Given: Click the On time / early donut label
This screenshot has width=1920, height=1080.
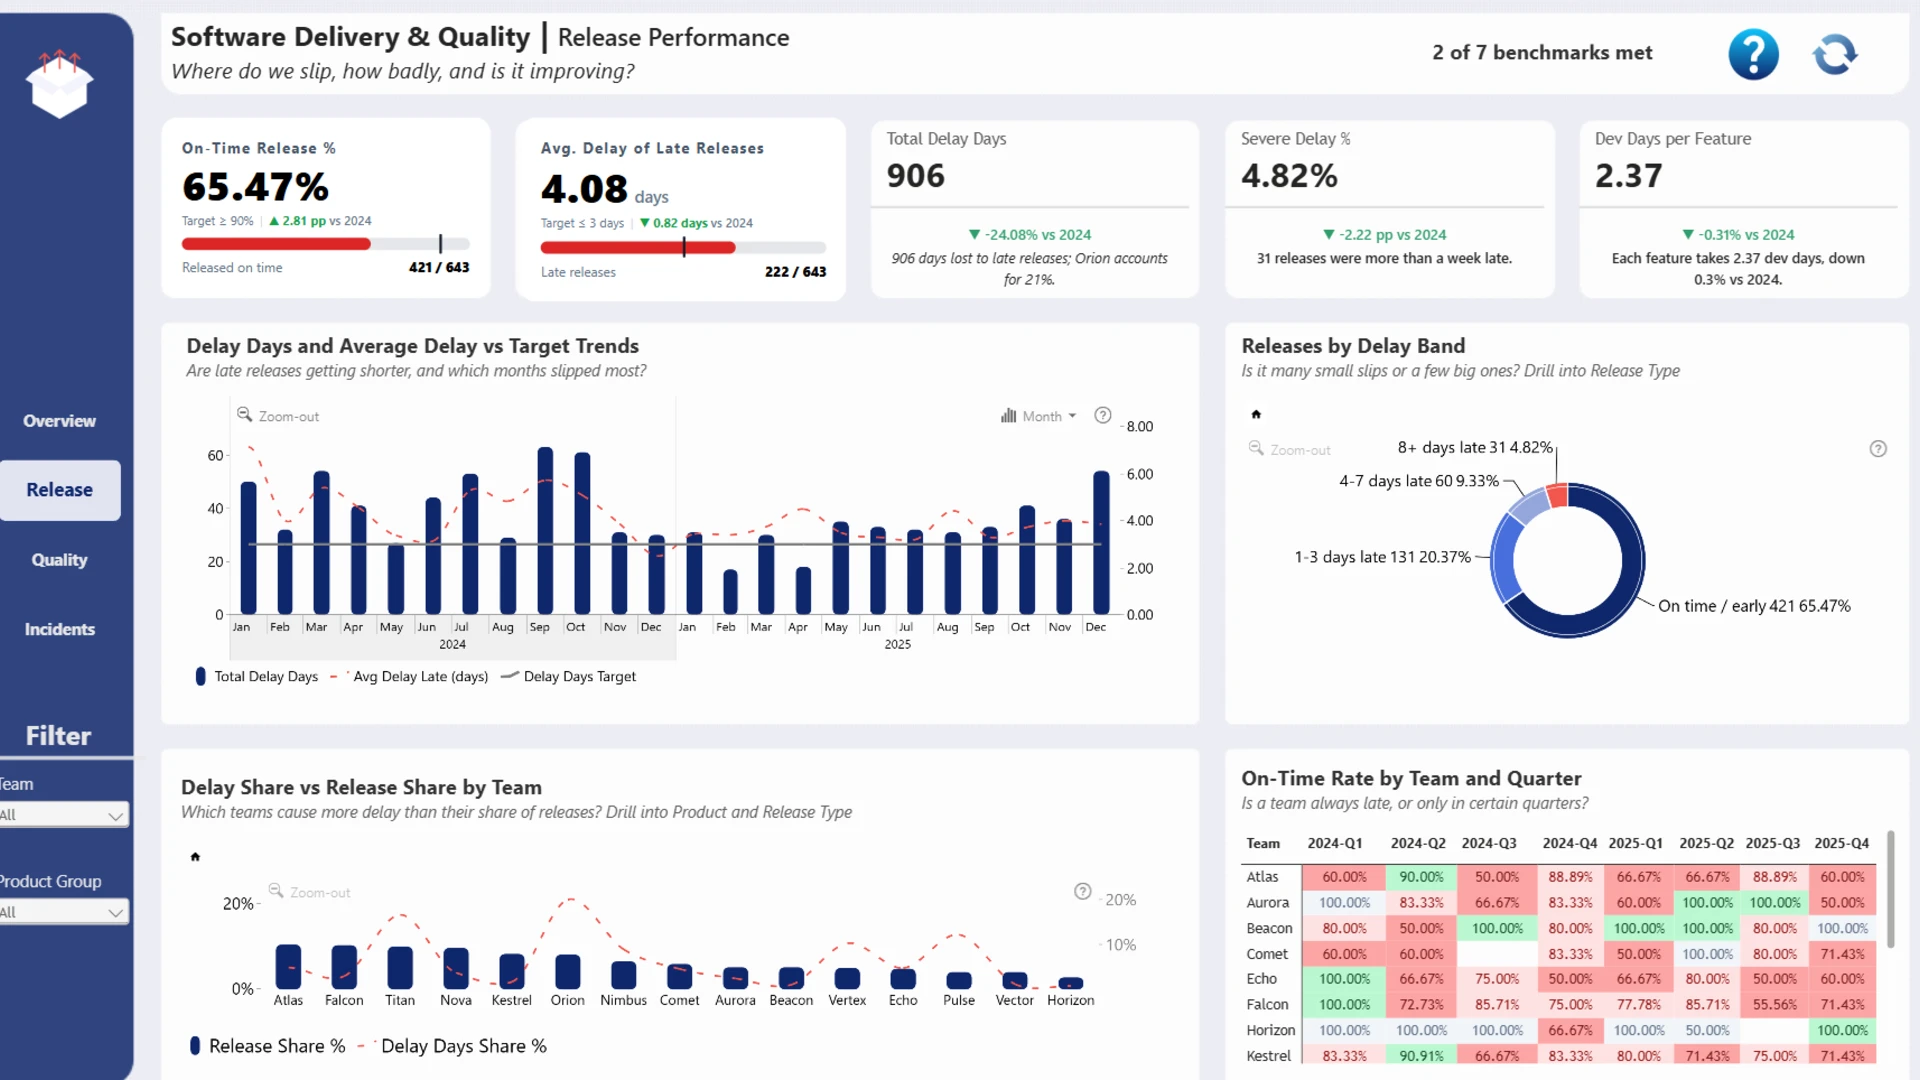Looking at the screenshot, I should pyautogui.click(x=1754, y=606).
